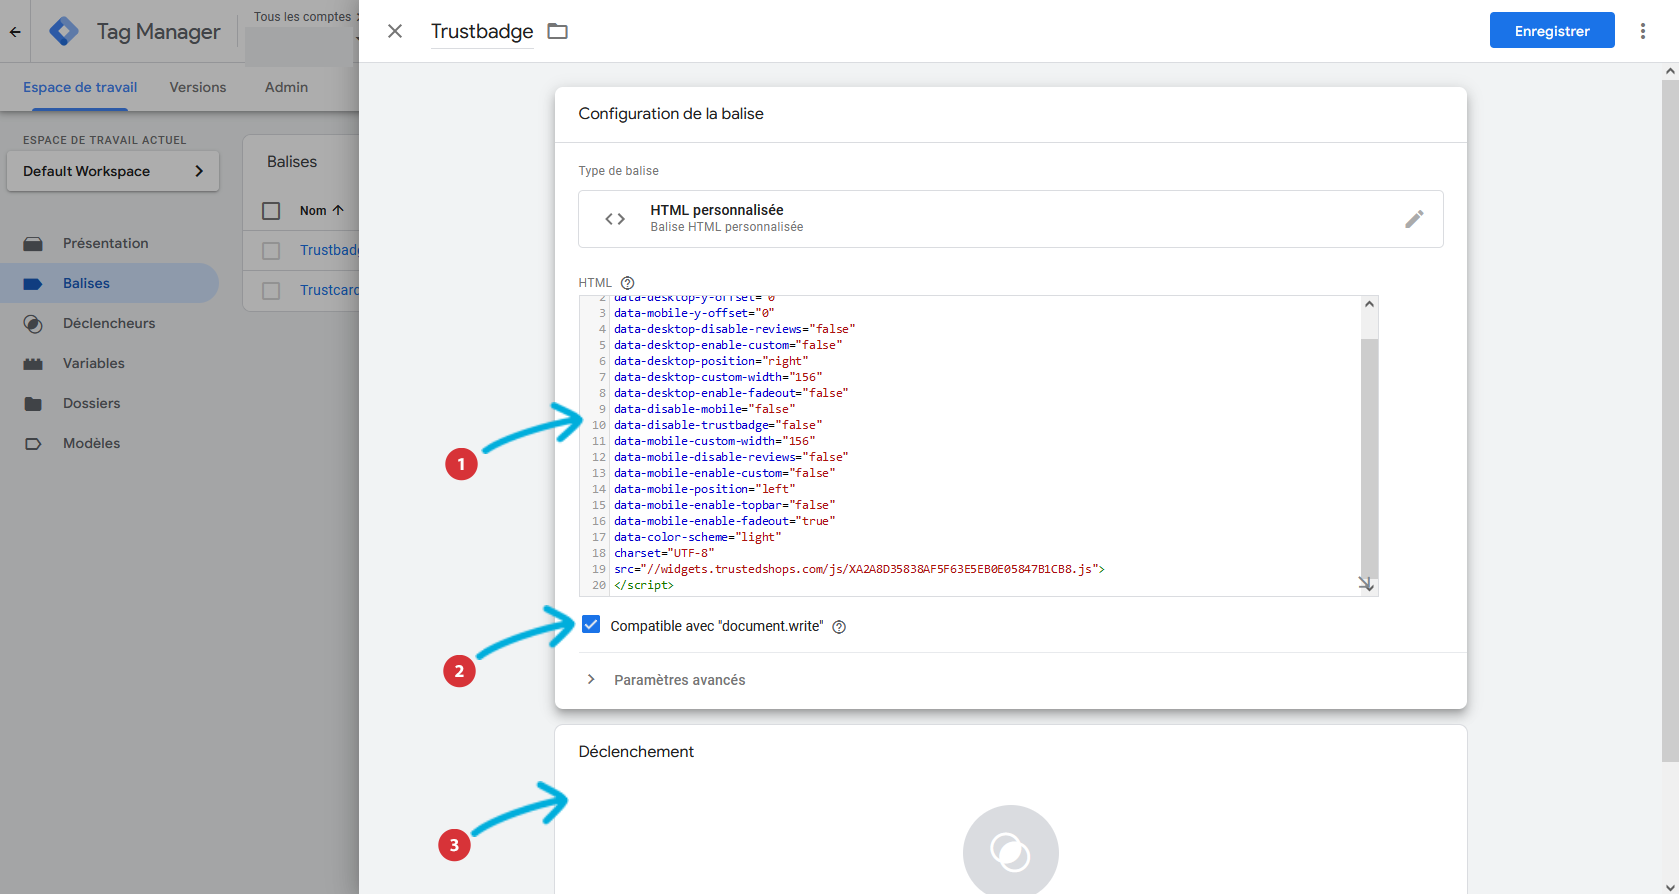The height and width of the screenshot is (894, 1679).
Task: Open the Versions tab
Action: (x=198, y=87)
